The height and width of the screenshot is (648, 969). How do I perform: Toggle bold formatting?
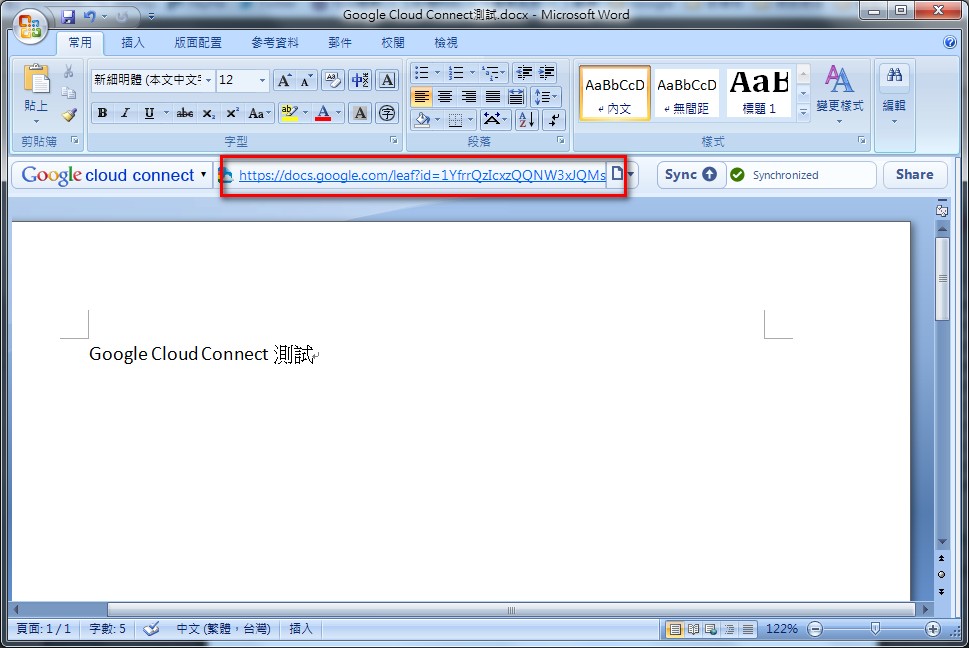(103, 113)
